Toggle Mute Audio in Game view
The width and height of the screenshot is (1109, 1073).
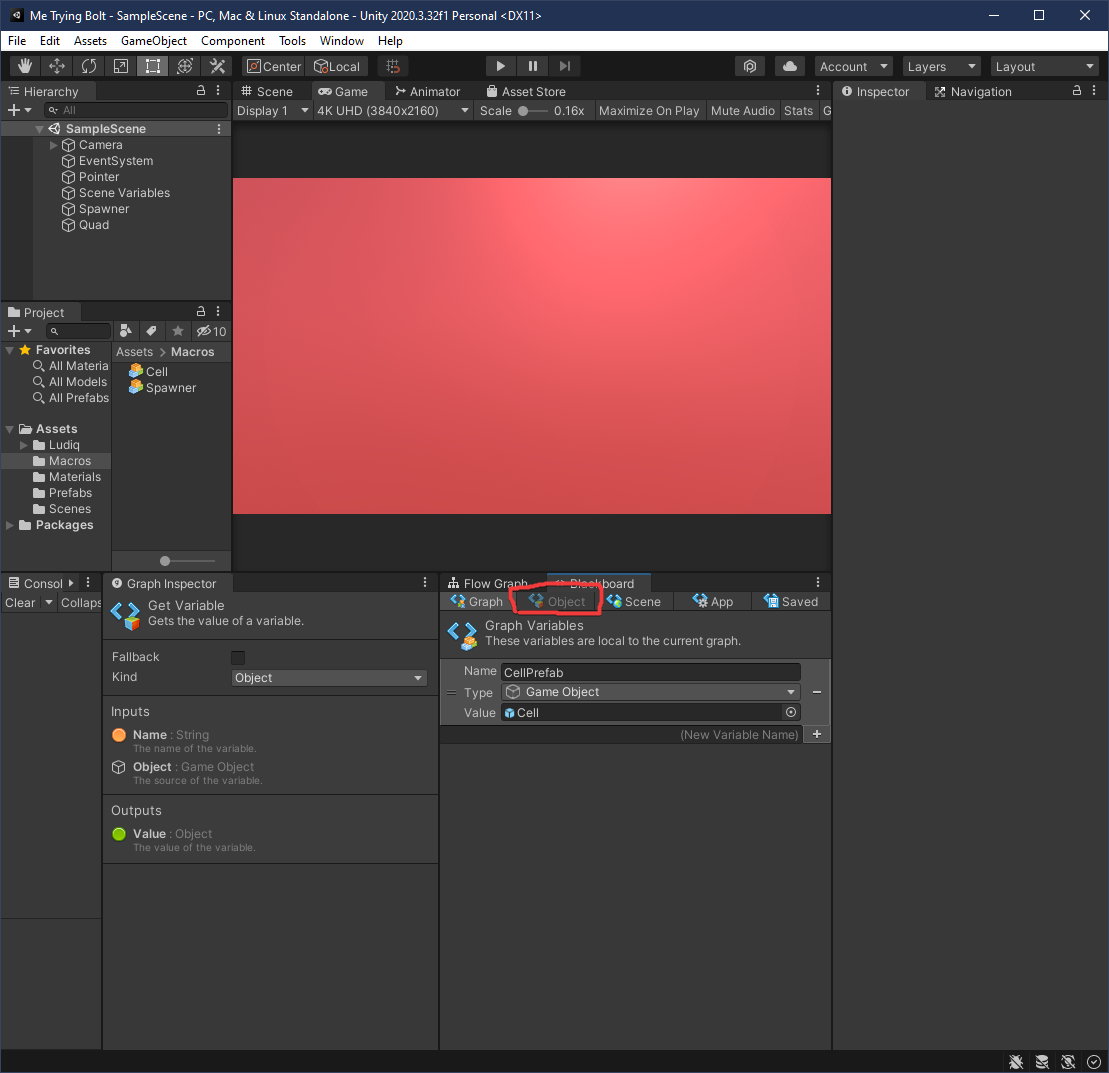[x=742, y=111]
